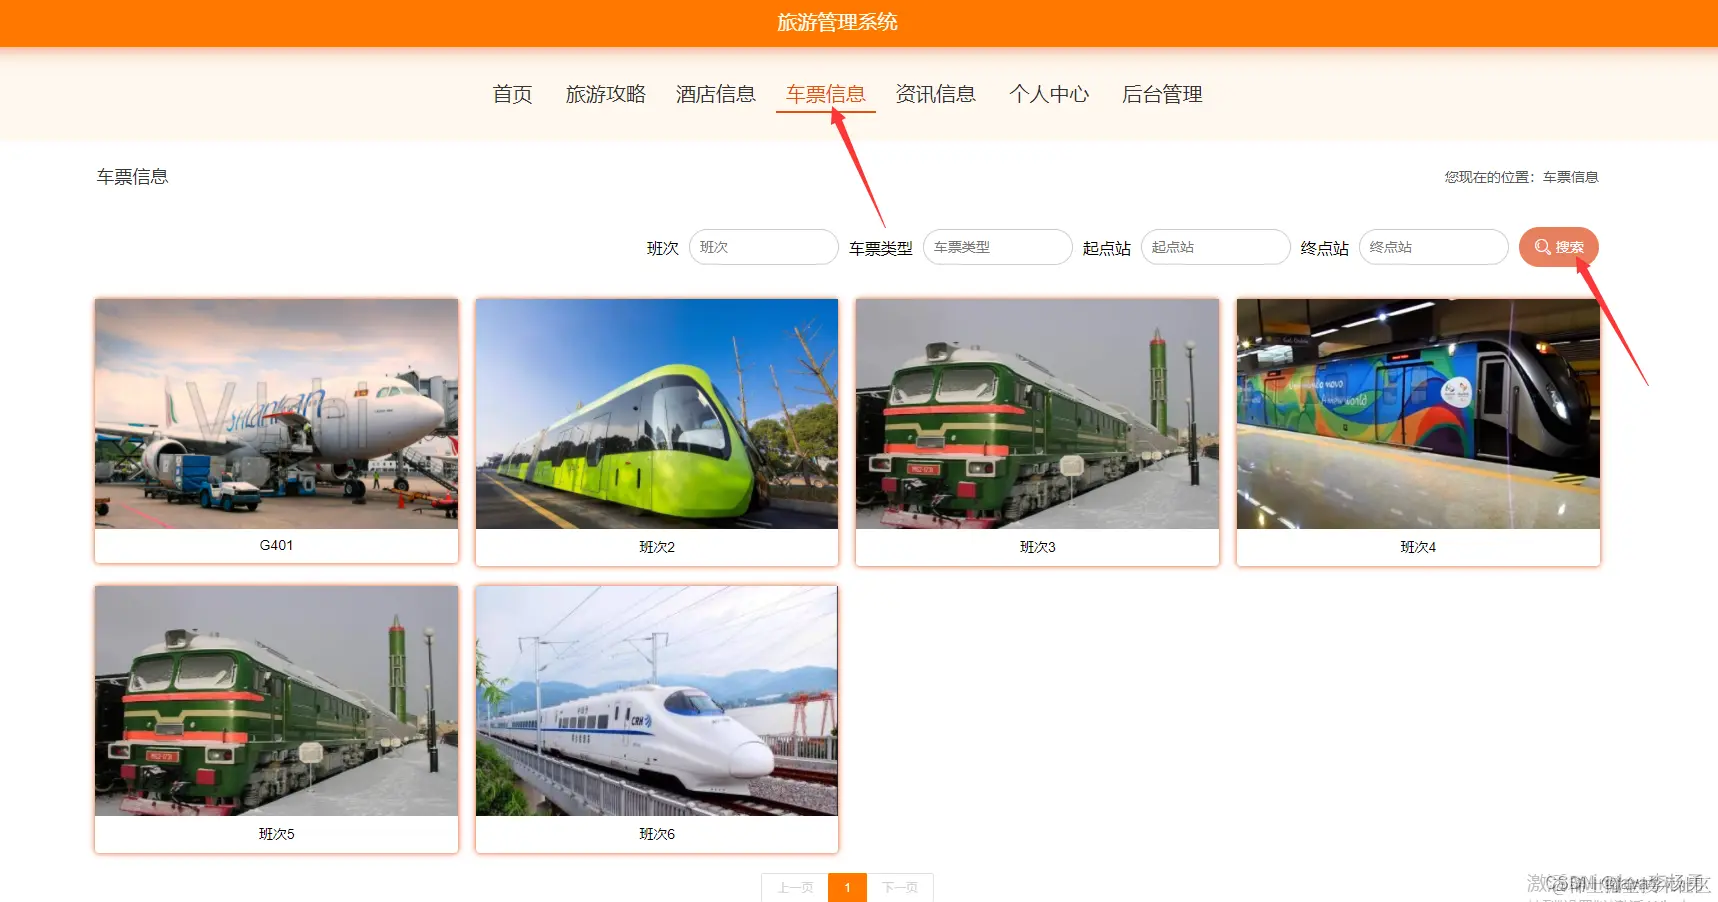This screenshot has height=902, width=1718.
Task: Go to 旅游攻略 menu item
Action: click(x=605, y=94)
